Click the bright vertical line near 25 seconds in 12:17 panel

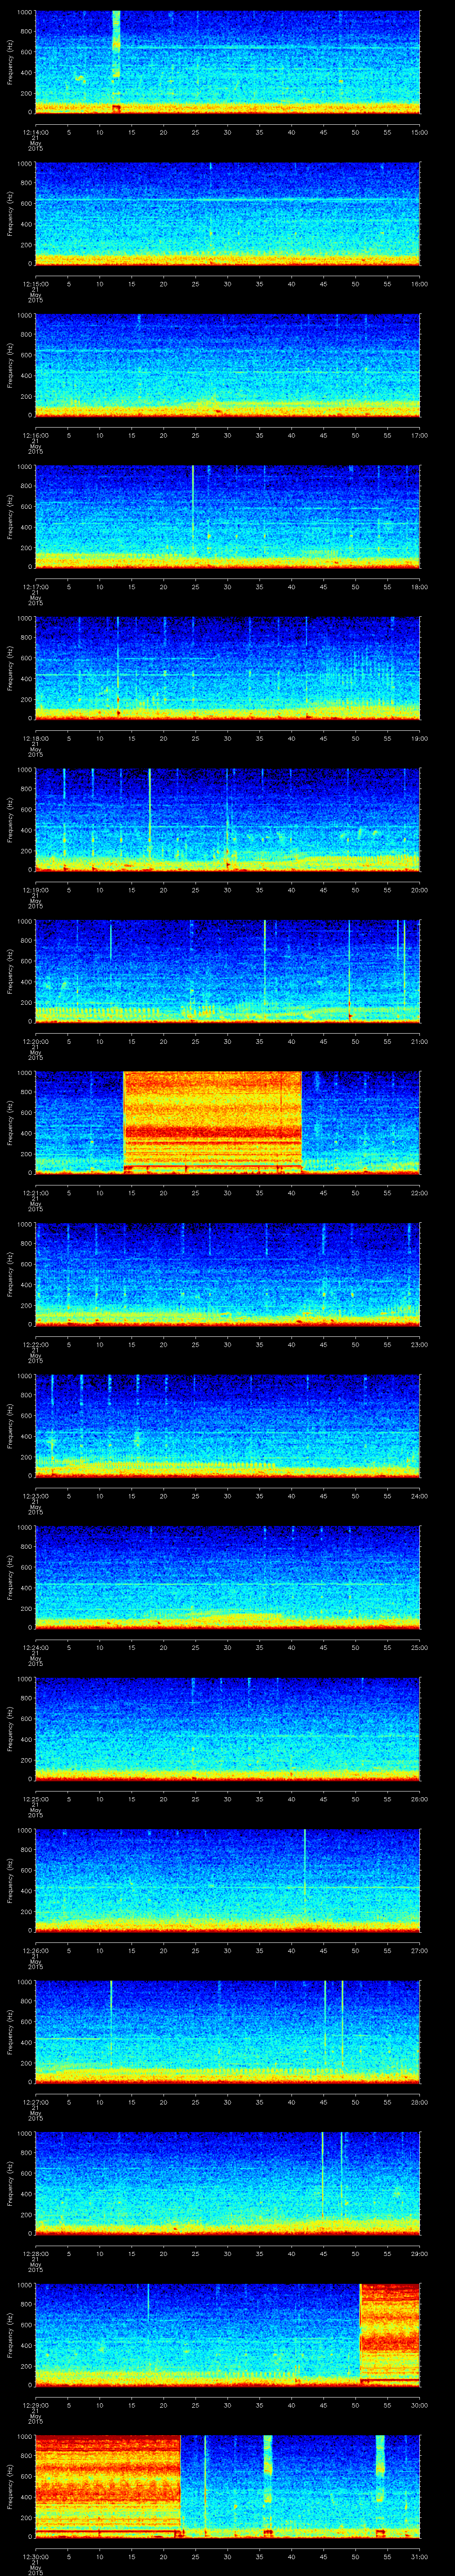tap(192, 516)
